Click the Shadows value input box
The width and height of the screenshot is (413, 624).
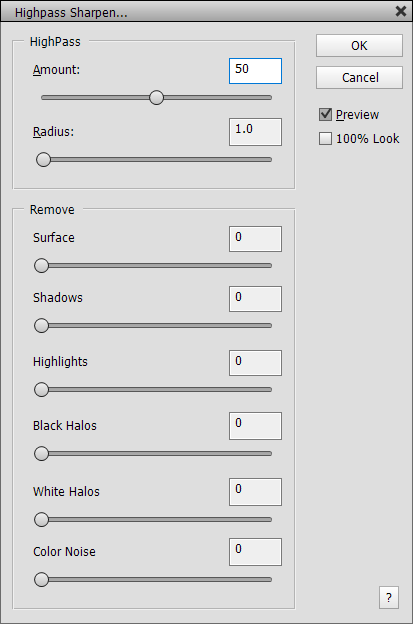pos(255,299)
